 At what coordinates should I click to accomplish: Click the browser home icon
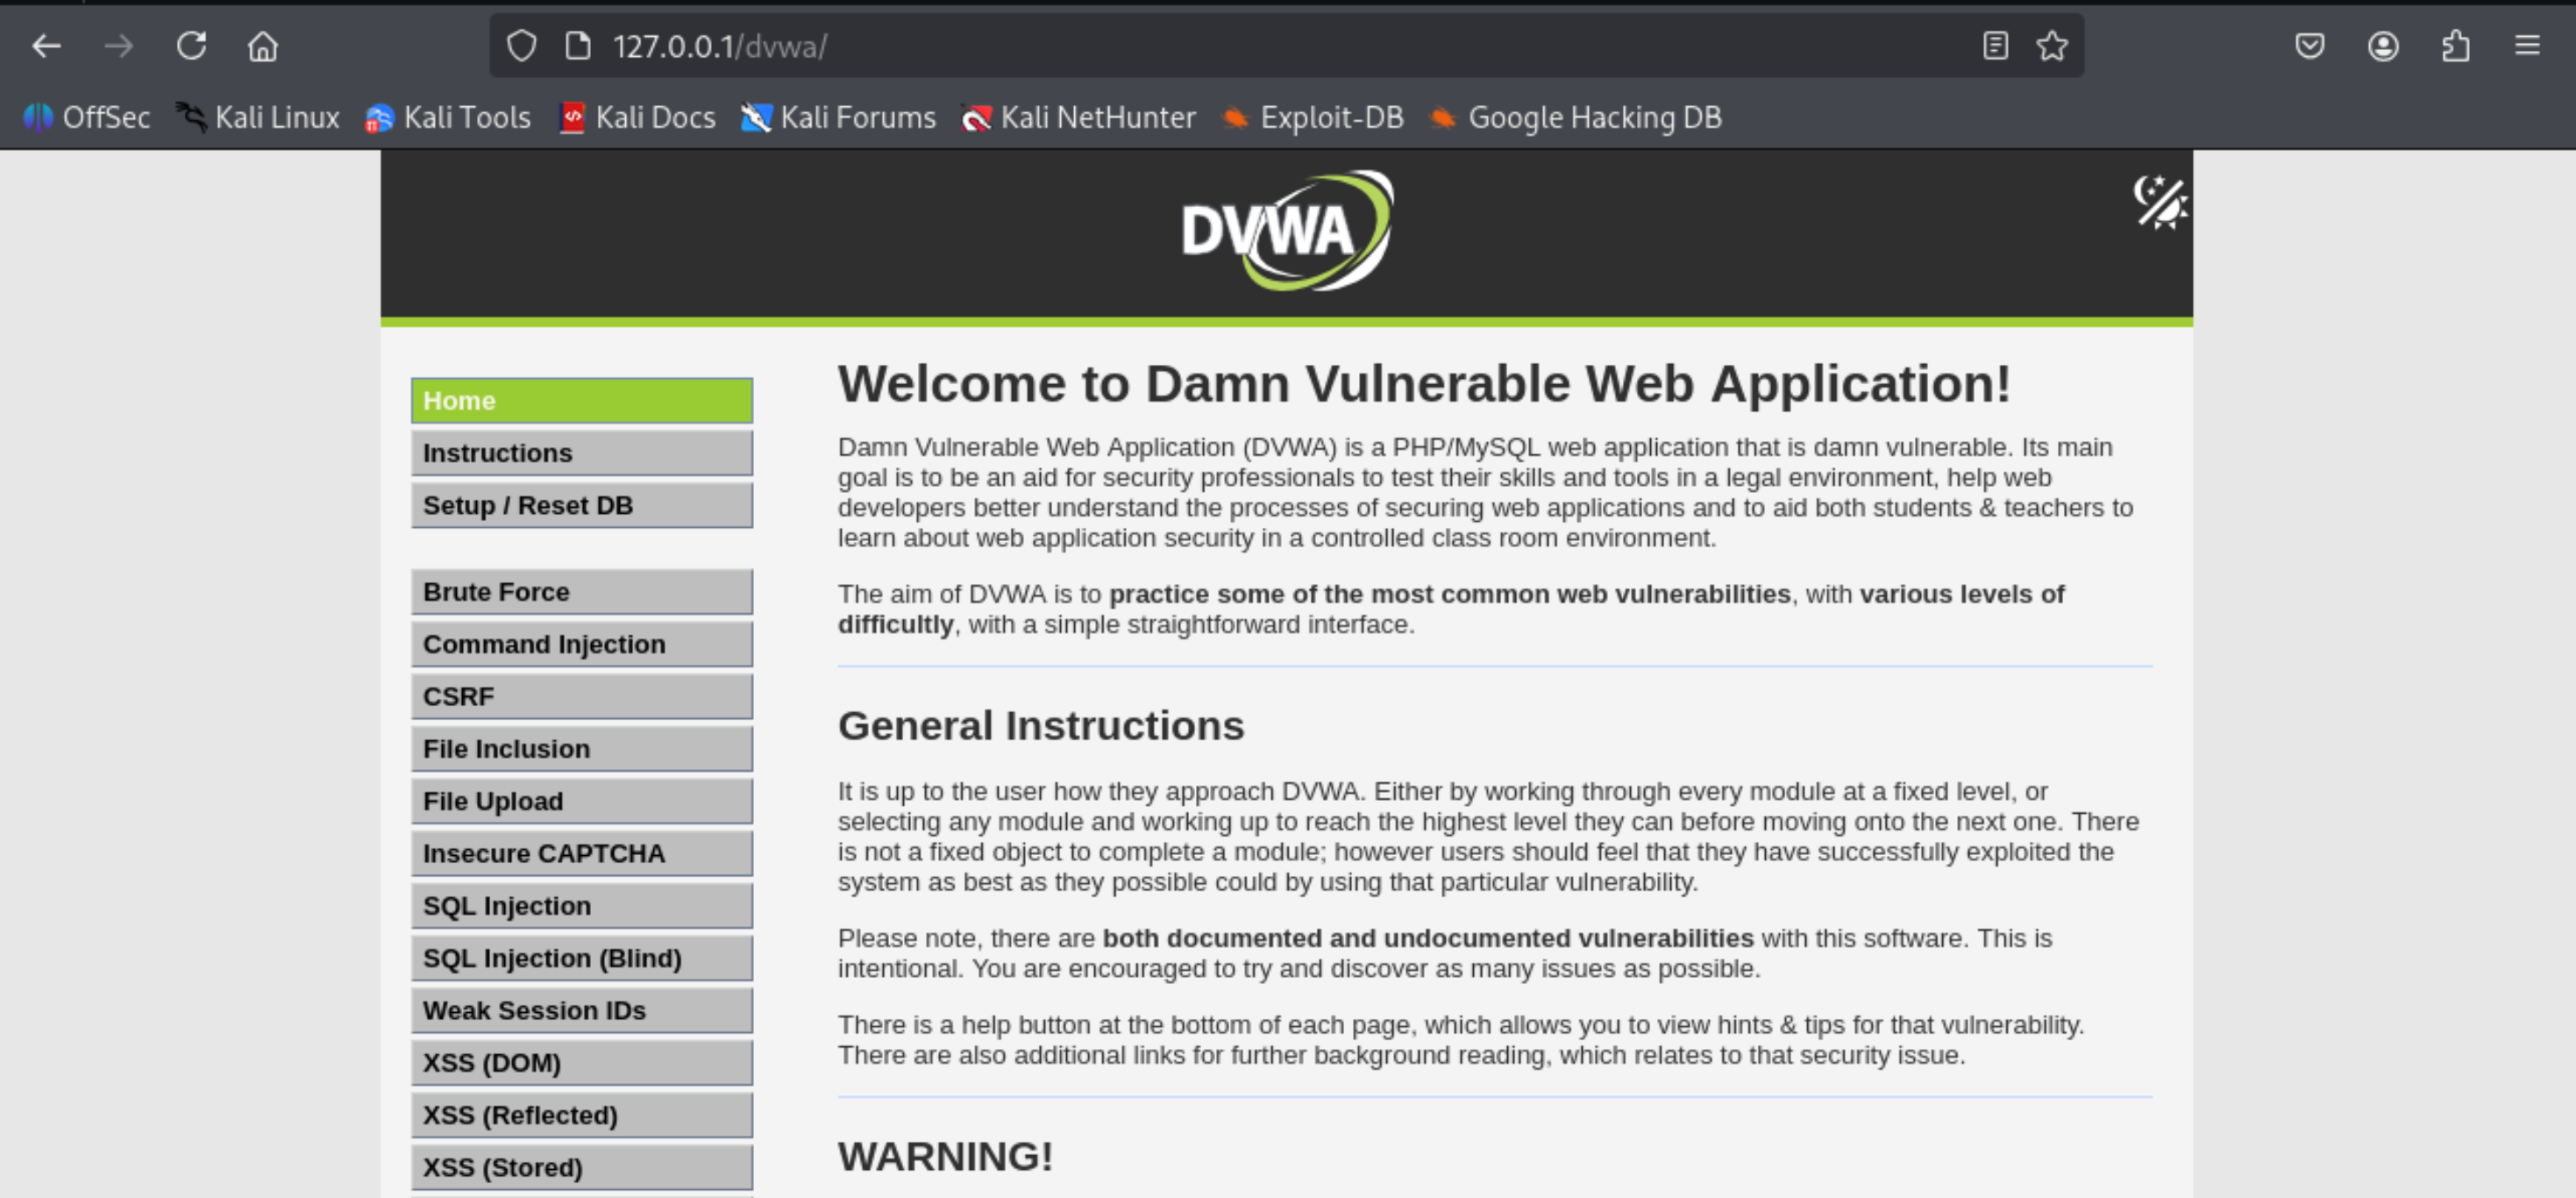263,46
